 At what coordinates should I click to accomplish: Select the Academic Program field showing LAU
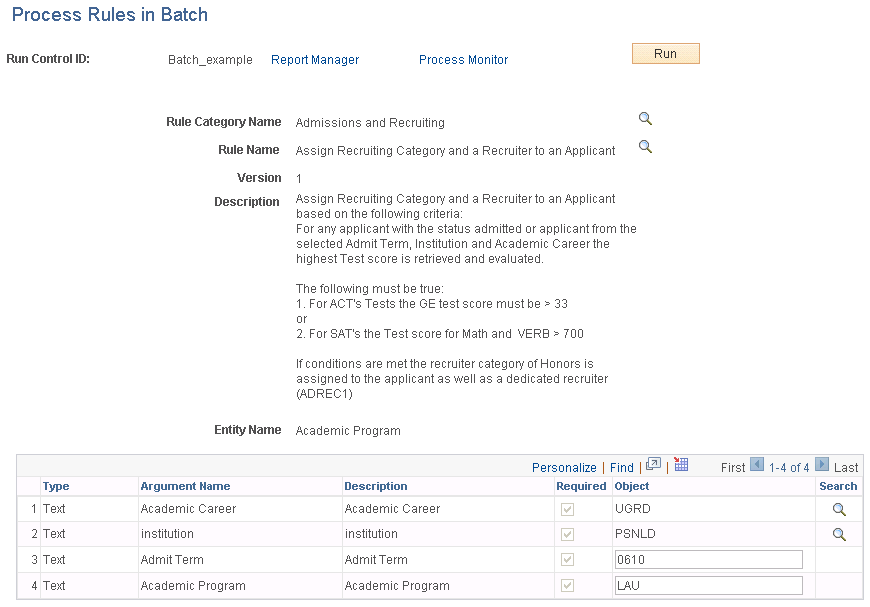(708, 584)
